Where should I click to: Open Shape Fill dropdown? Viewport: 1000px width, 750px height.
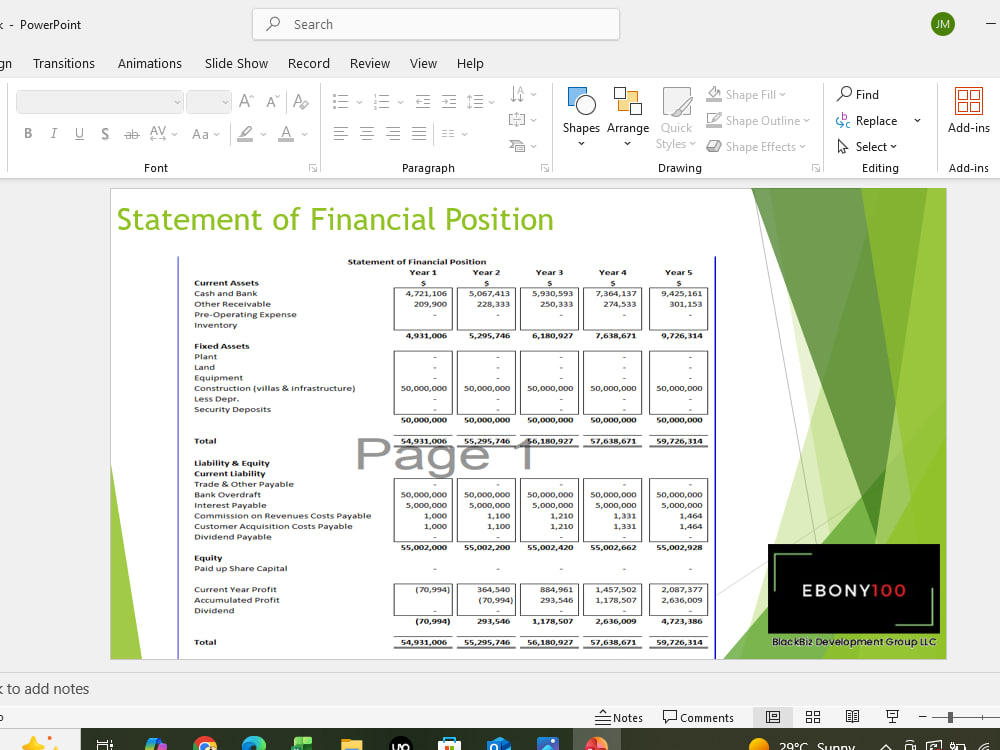(746, 94)
